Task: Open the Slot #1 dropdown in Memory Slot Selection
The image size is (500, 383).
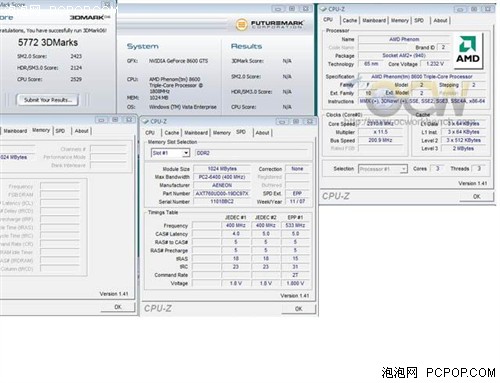Action: [186, 153]
